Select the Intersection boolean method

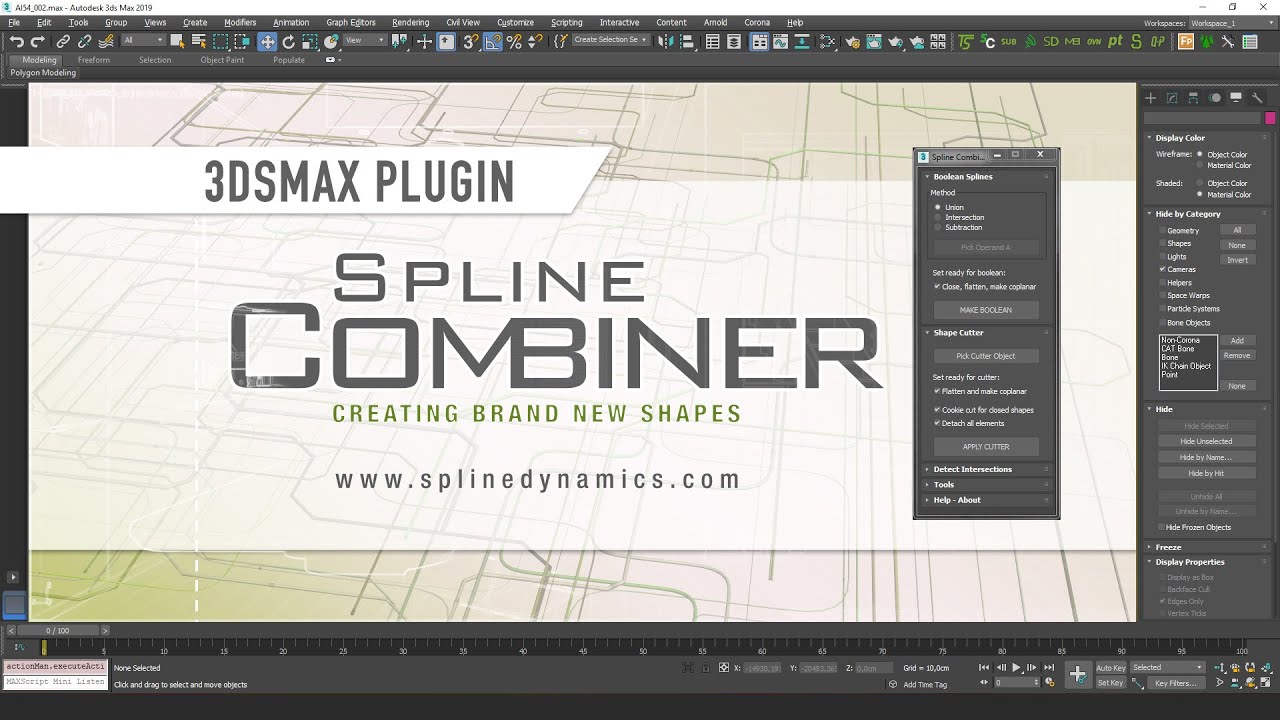click(938, 217)
